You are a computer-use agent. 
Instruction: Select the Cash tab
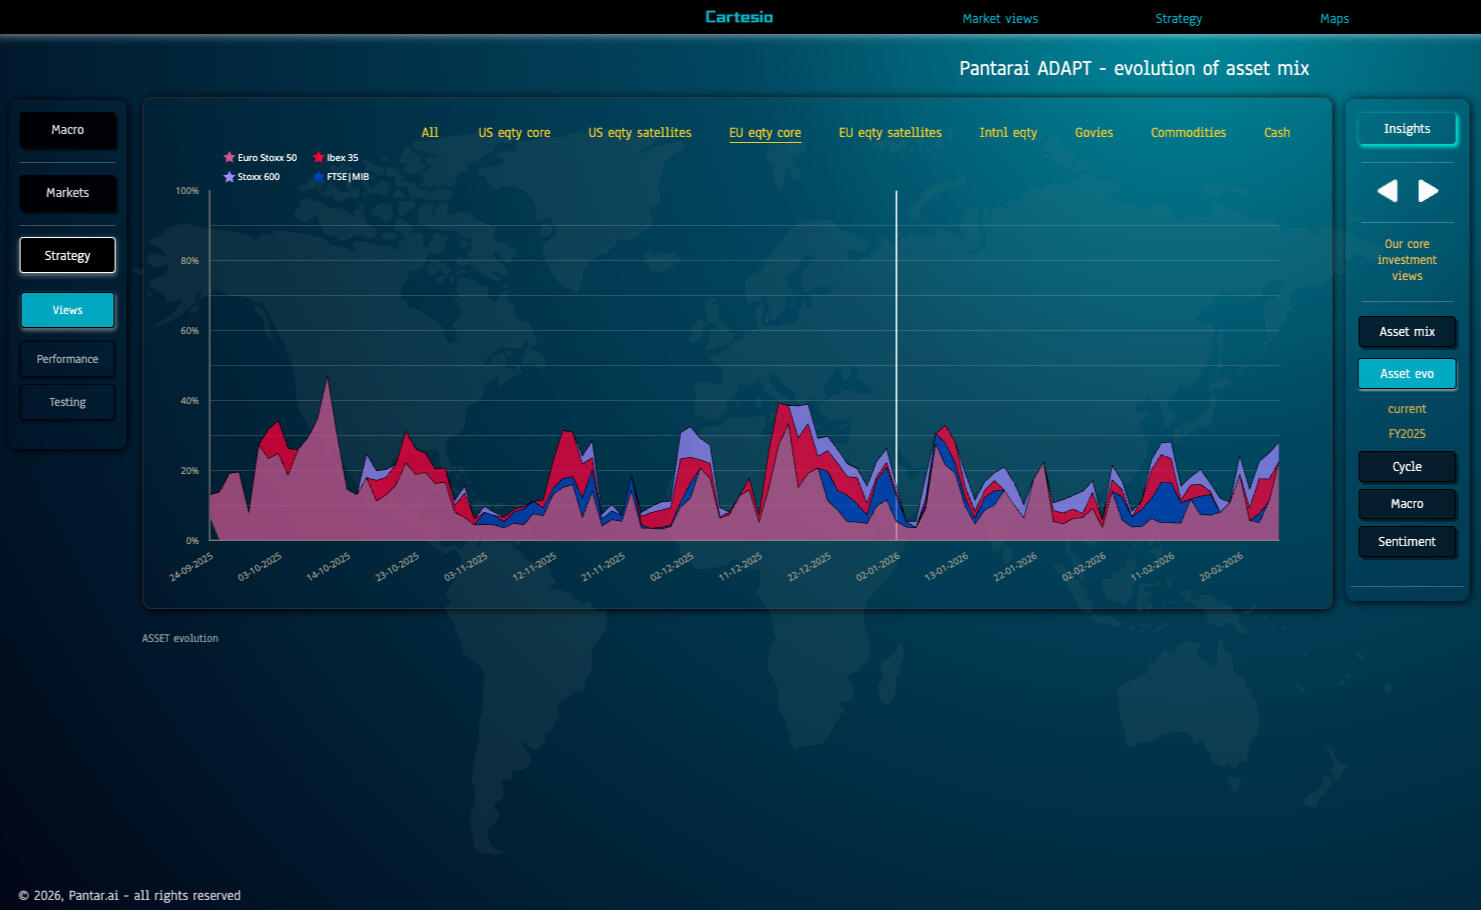click(x=1276, y=133)
